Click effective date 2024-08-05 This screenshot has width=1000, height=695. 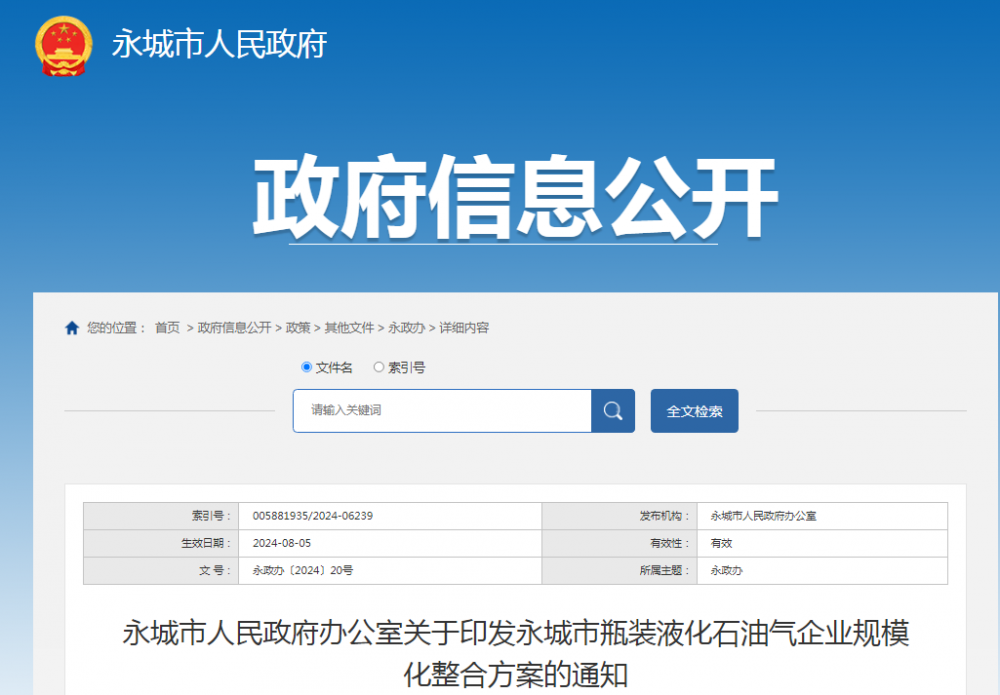[x=282, y=543]
